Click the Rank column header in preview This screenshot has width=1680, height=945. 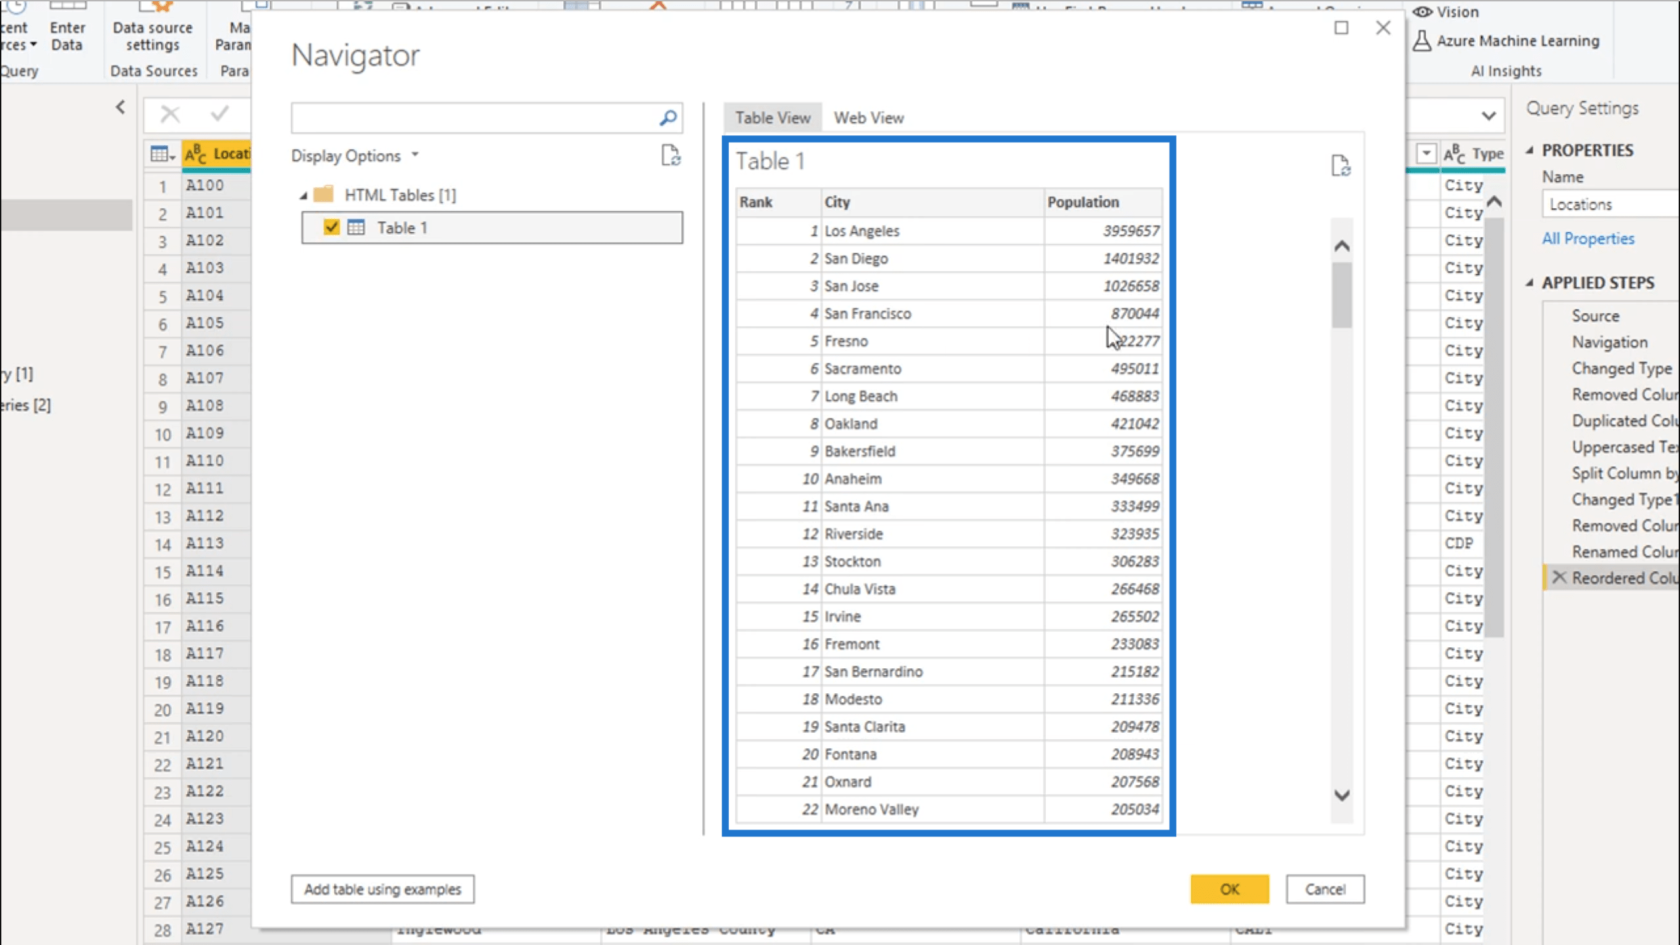(x=778, y=202)
